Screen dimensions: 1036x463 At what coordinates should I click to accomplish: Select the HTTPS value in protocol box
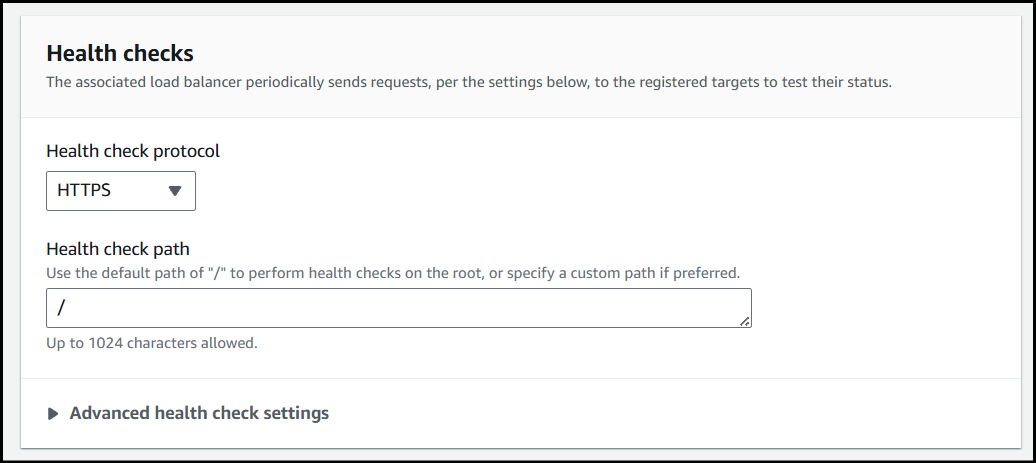(84, 191)
